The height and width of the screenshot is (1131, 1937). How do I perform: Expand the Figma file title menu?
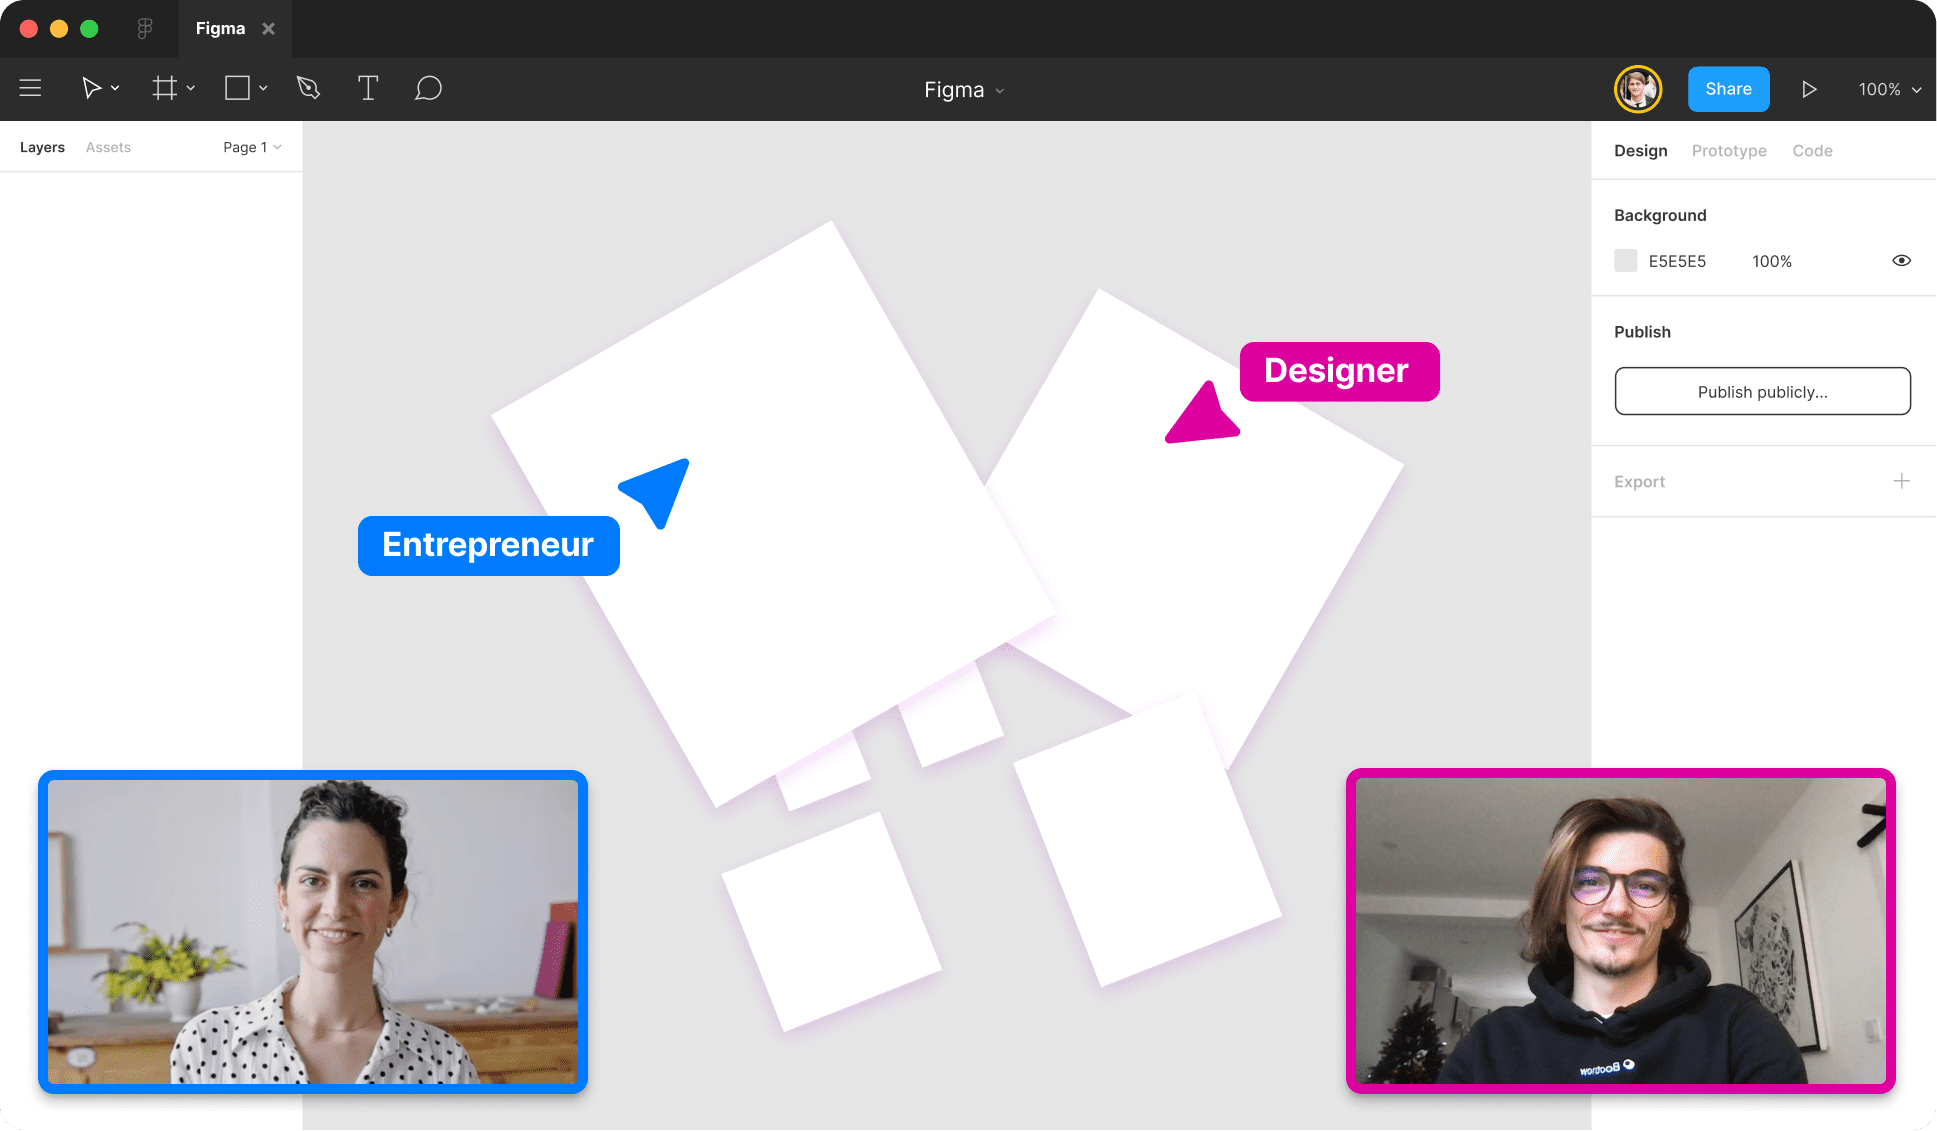click(x=964, y=90)
